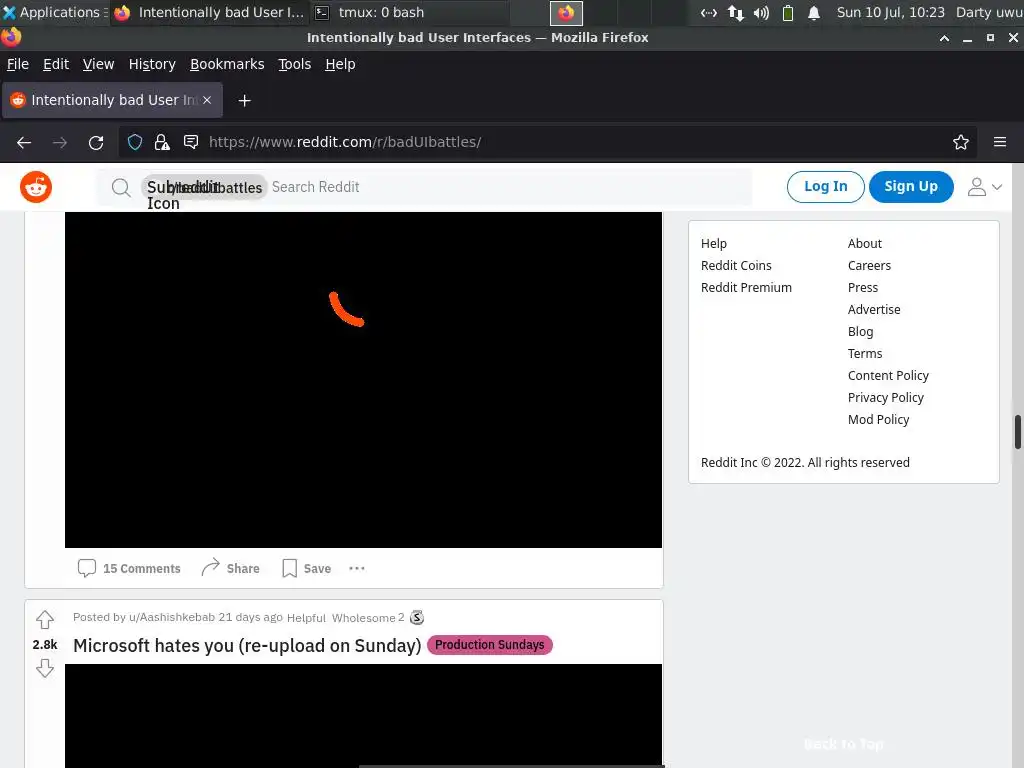Click the Log In button
This screenshot has width=1024, height=768.
[825, 187]
